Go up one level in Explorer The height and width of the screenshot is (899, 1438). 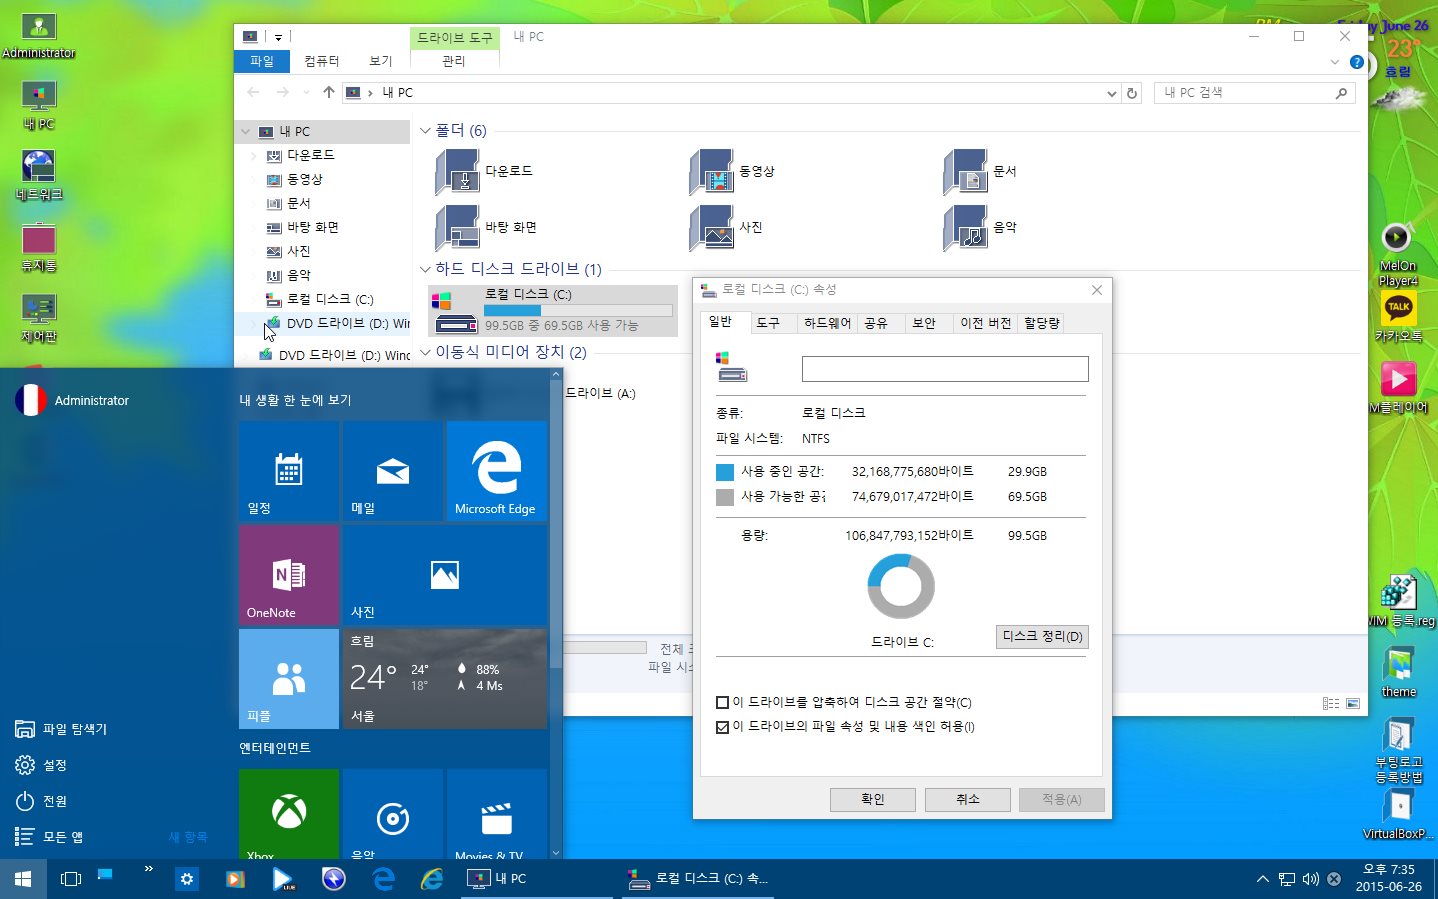point(329,92)
